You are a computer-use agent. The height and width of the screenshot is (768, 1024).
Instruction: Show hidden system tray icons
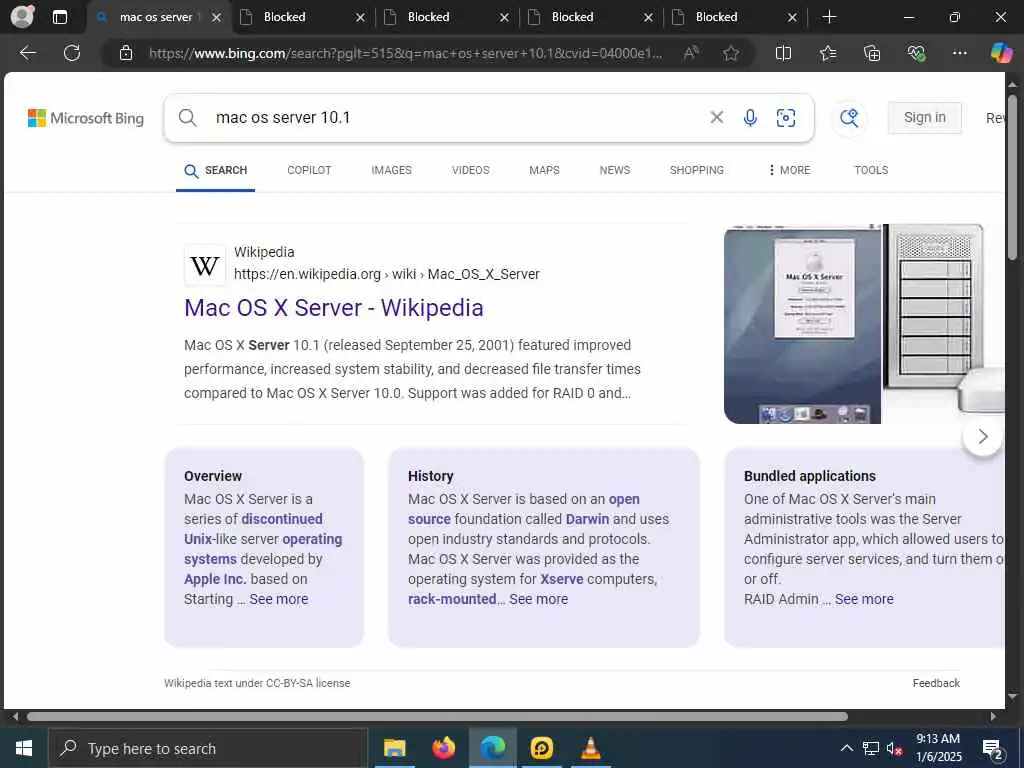[x=846, y=748]
